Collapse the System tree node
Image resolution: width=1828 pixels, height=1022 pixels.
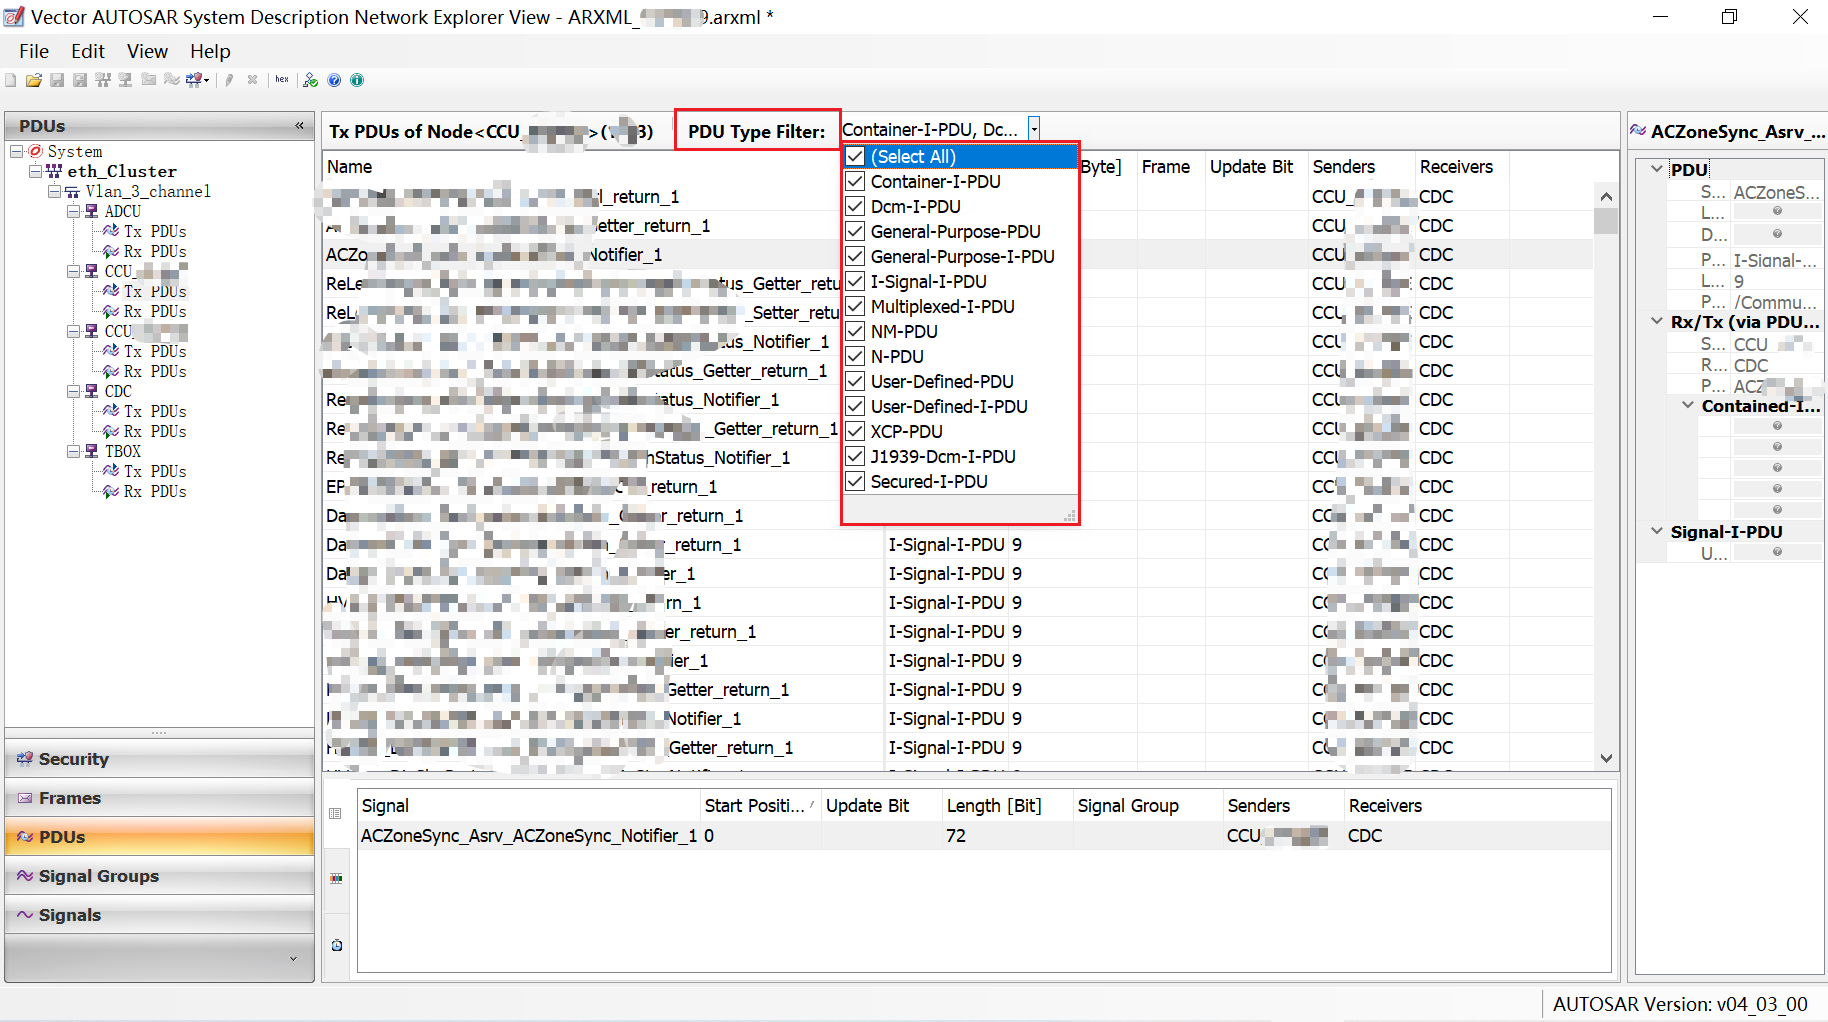(17, 151)
